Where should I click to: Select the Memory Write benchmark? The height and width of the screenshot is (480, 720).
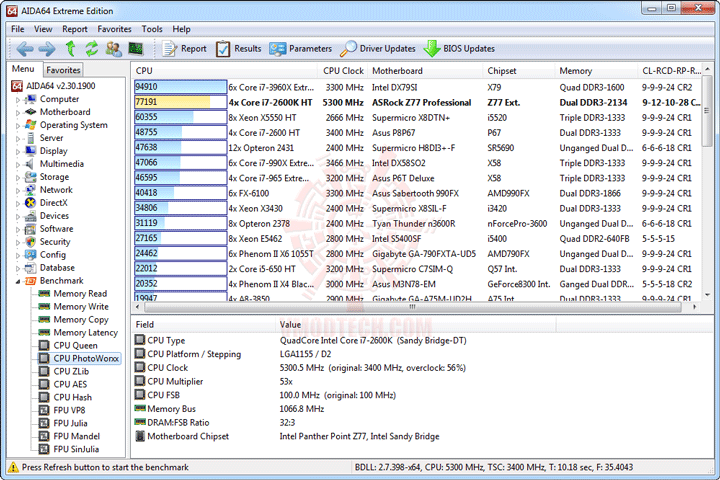74,306
